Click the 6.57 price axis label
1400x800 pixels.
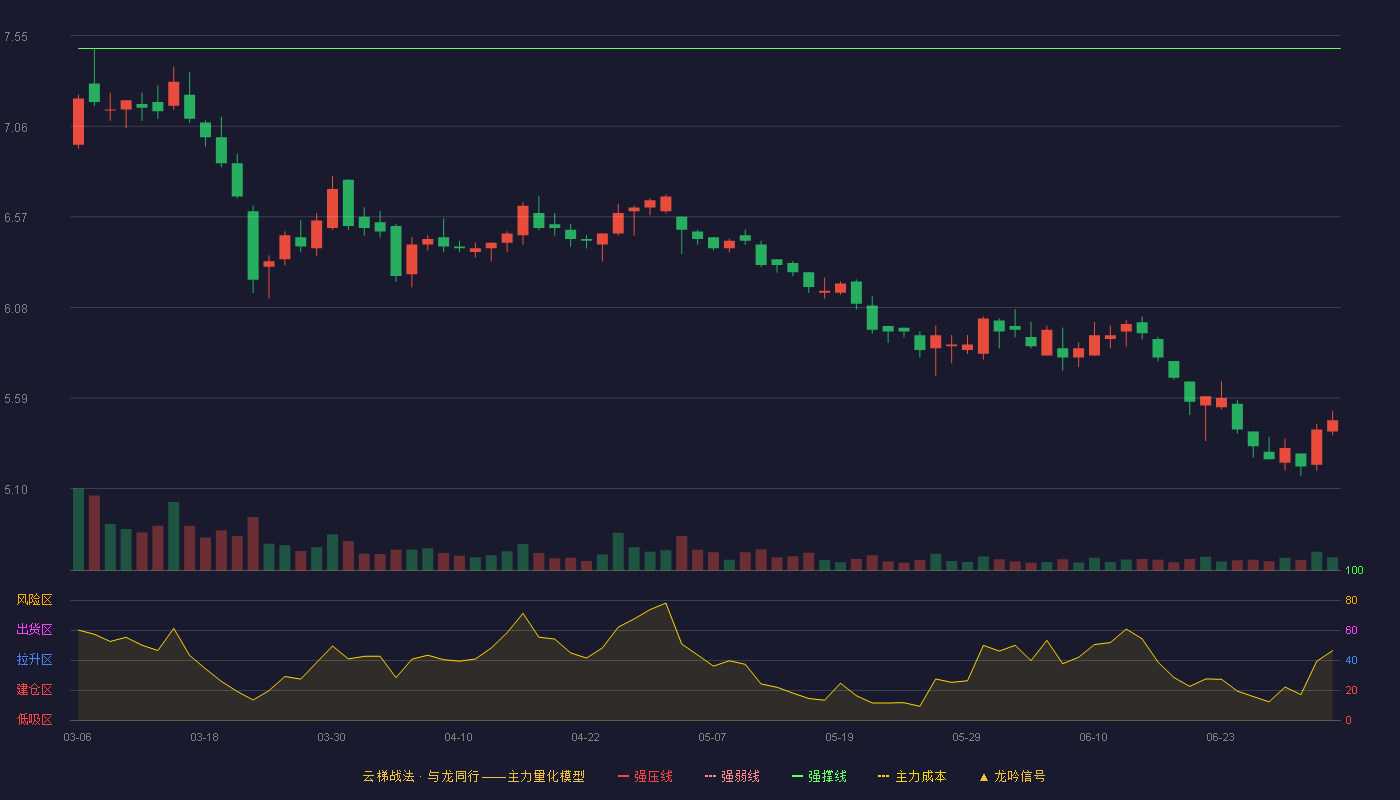pyautogui.click(x=16, y=218)
